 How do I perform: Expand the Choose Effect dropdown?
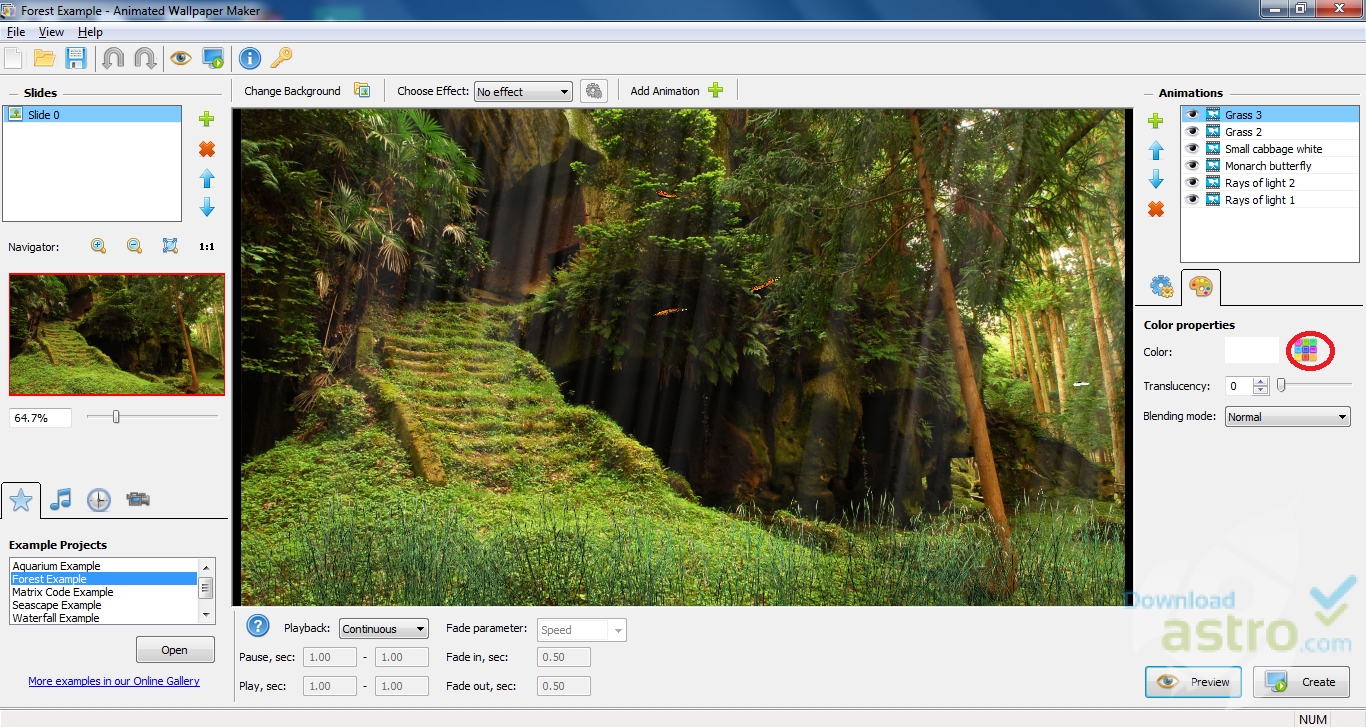(x=523, y=92)
